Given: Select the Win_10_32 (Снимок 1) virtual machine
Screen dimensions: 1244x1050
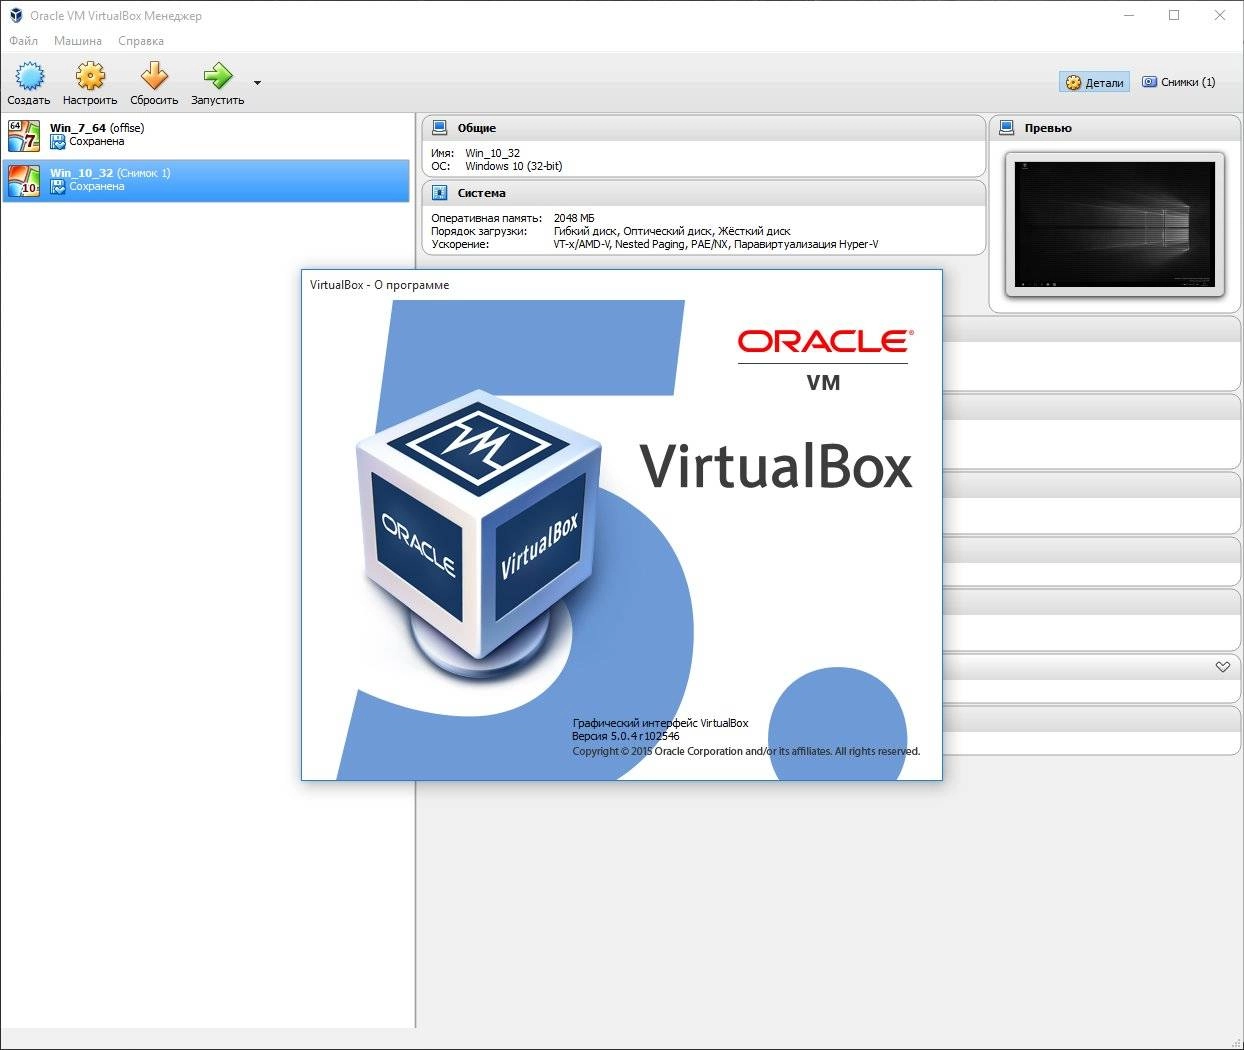Looking at the screenshot, I should click(x=206, y=180).
